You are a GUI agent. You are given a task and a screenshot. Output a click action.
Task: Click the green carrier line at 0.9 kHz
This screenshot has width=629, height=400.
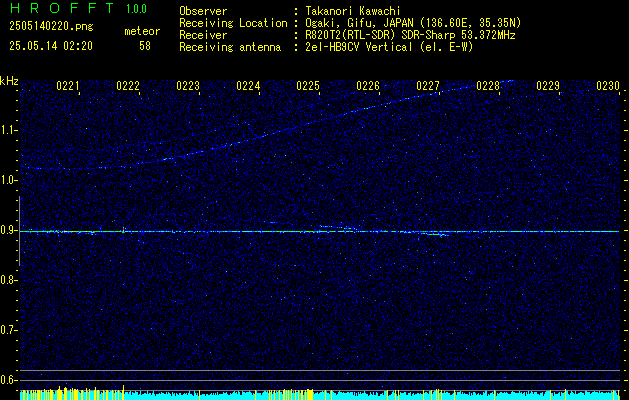click(x=319, y=231)
